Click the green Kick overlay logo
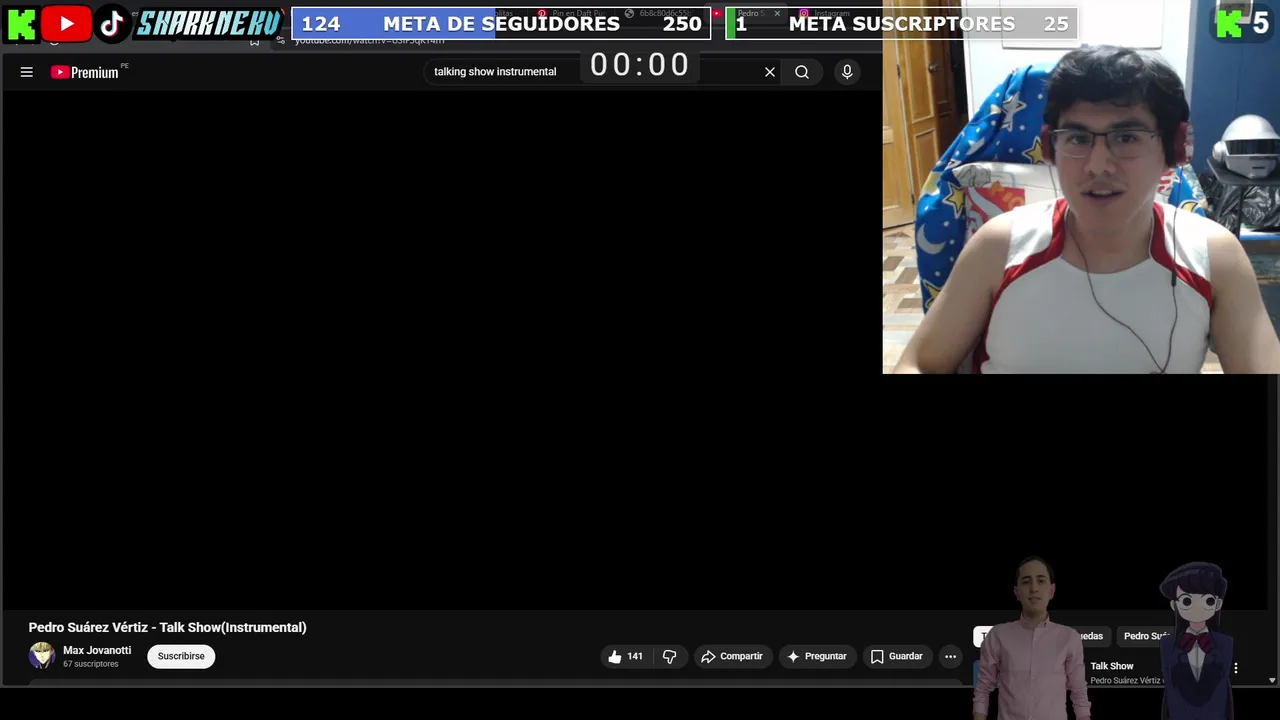Screen dimensions: 1280x720 pos(20,24)
